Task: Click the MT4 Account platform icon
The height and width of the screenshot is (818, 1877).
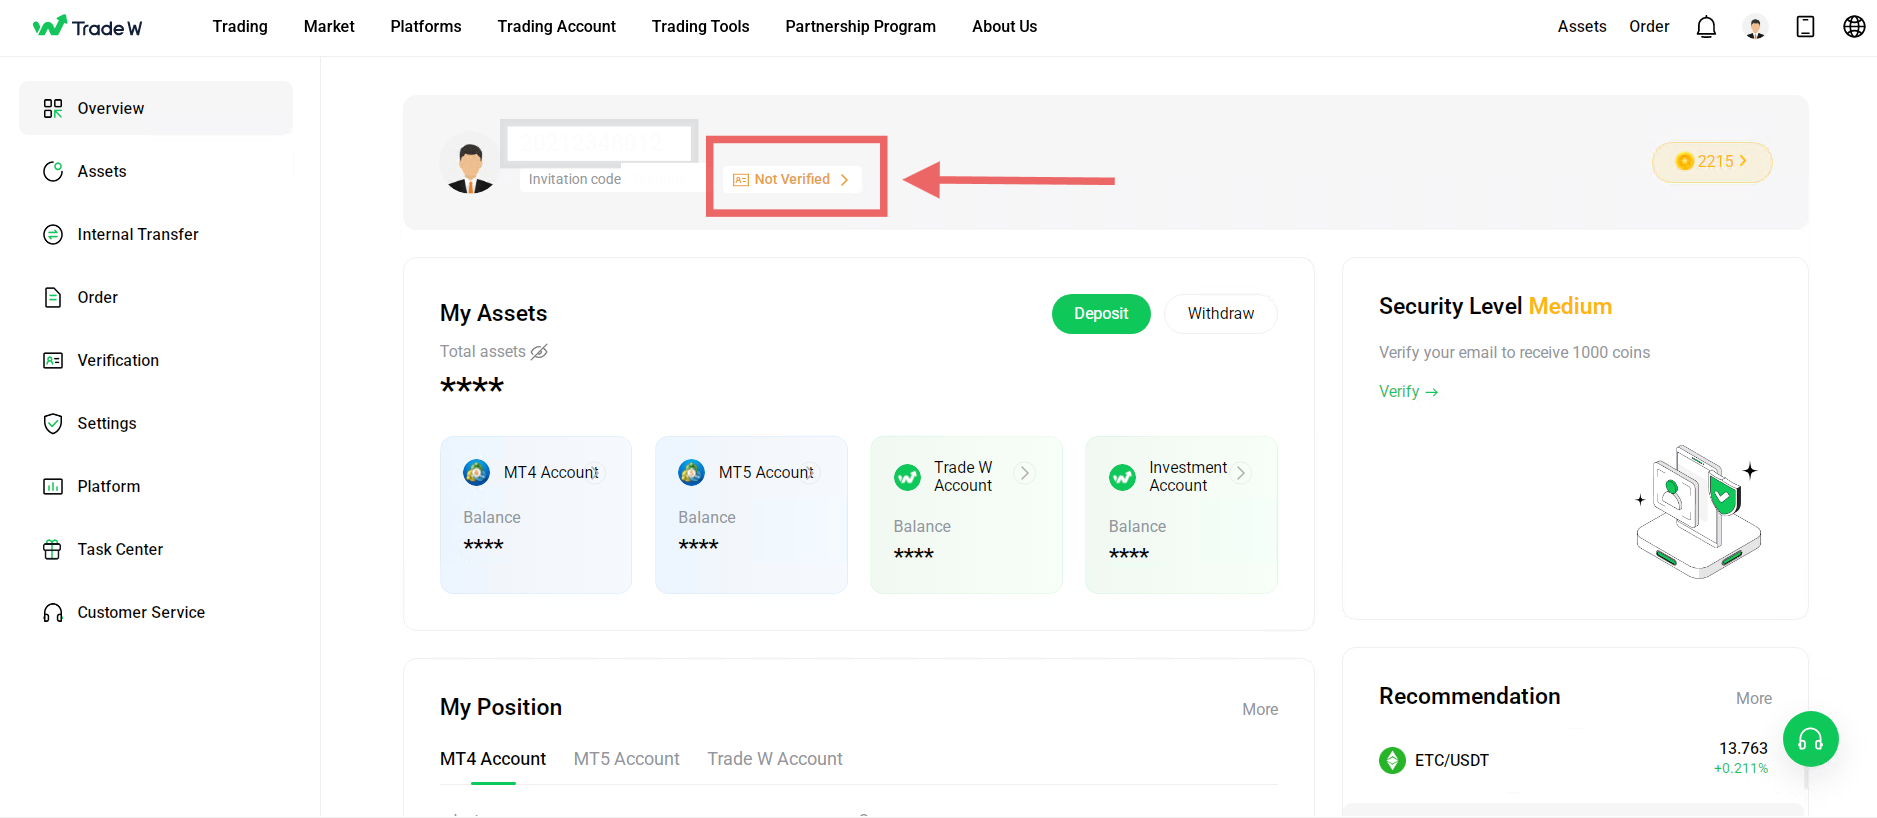Action: click(477, 472)
